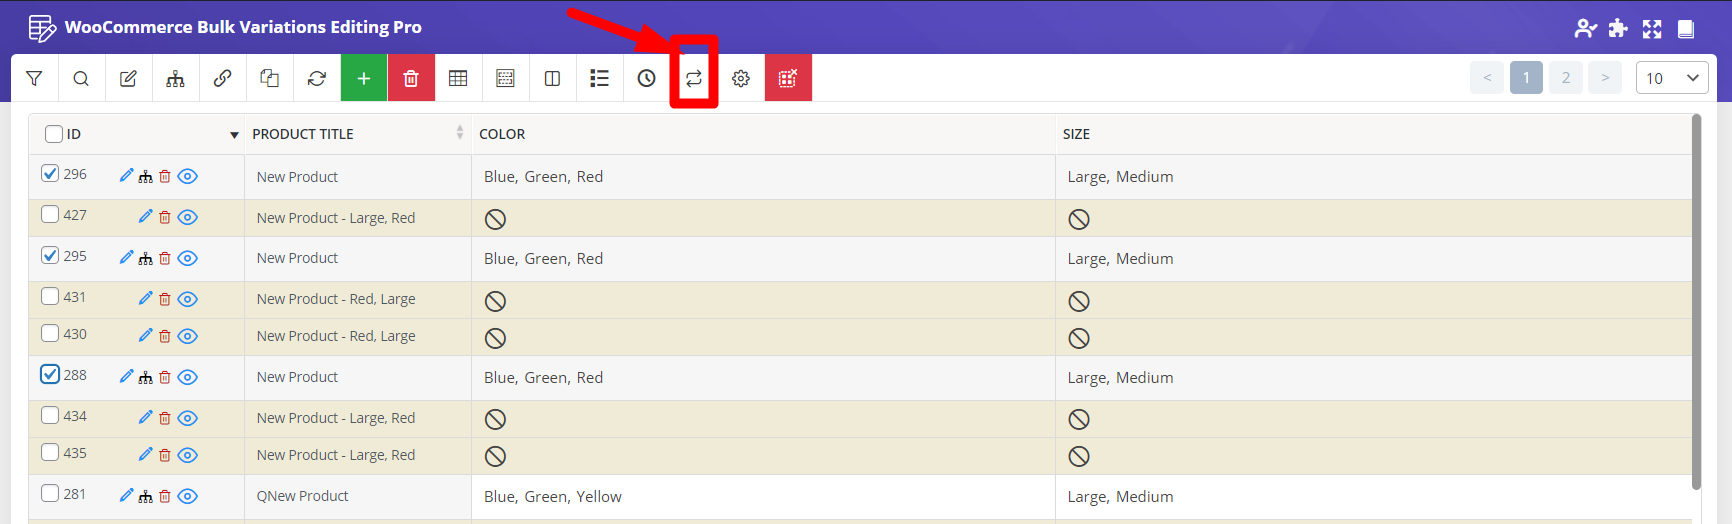Open the settings gear toolbar icon
Screen dimensions: 1732x524
click(741, 78)
